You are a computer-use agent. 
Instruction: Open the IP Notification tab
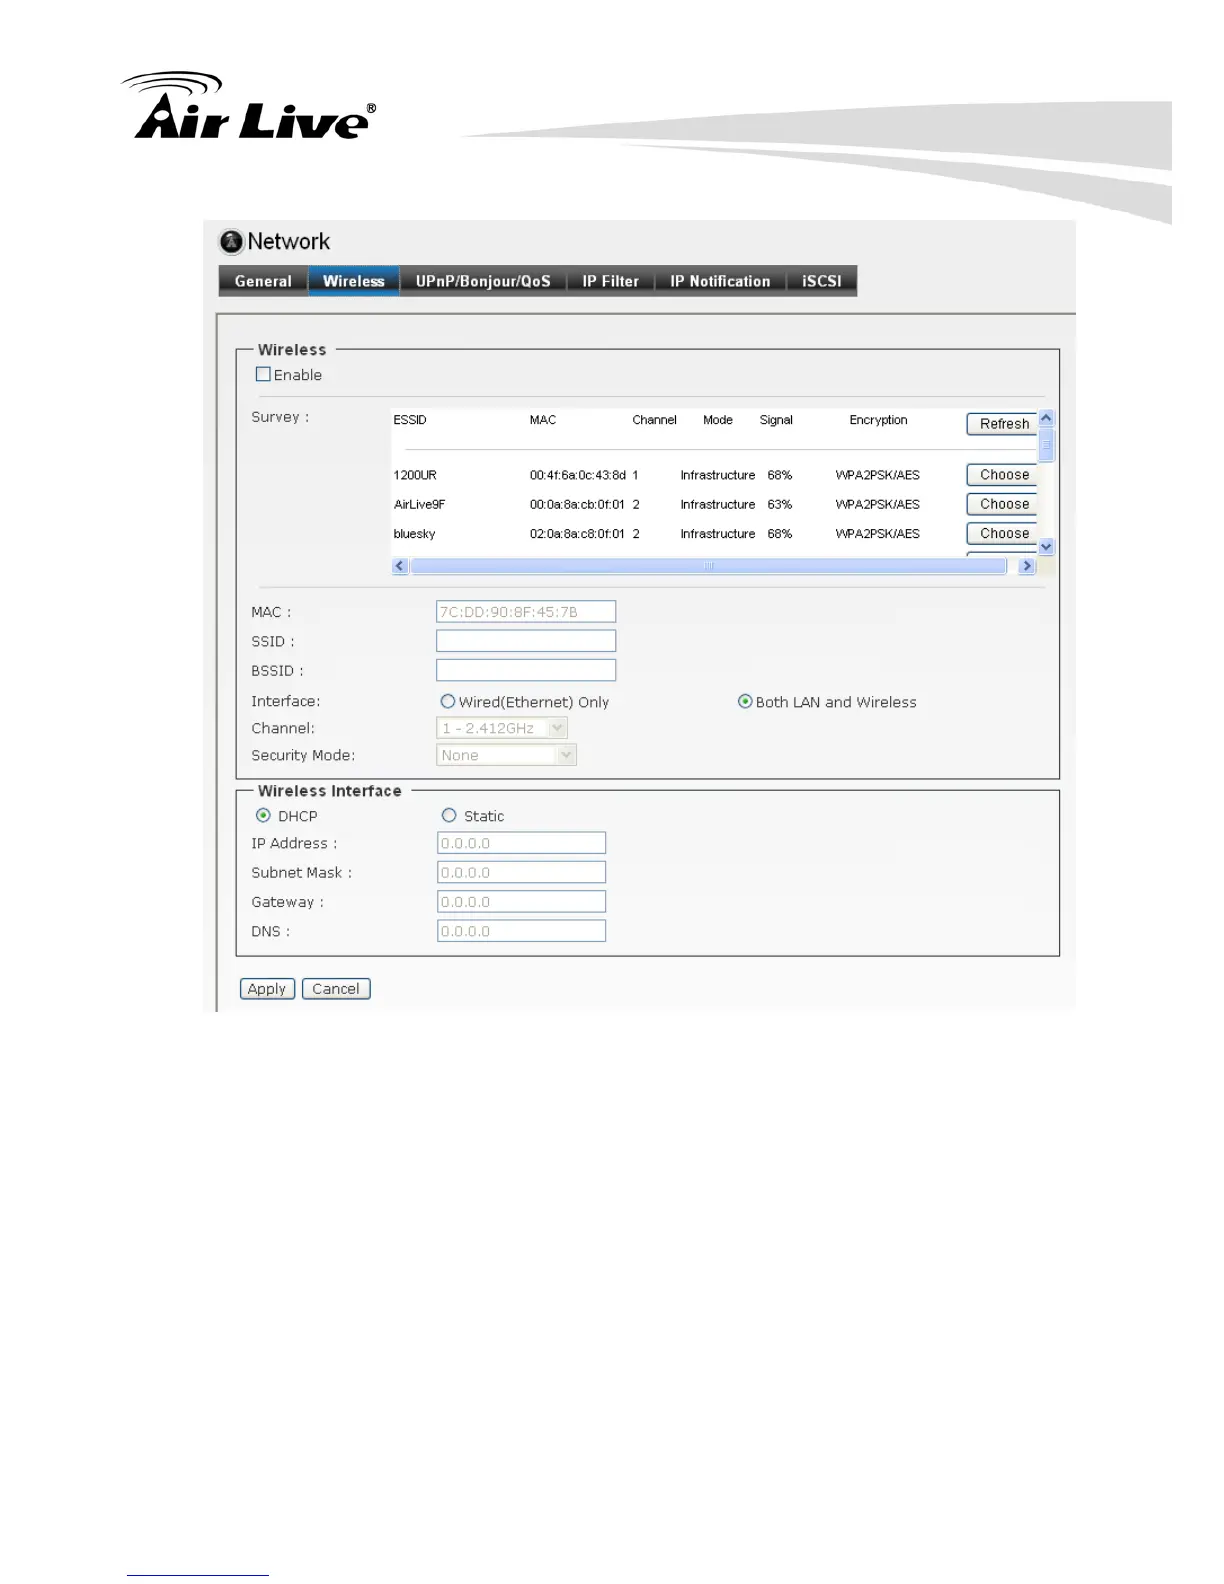(x=720, y=281)
